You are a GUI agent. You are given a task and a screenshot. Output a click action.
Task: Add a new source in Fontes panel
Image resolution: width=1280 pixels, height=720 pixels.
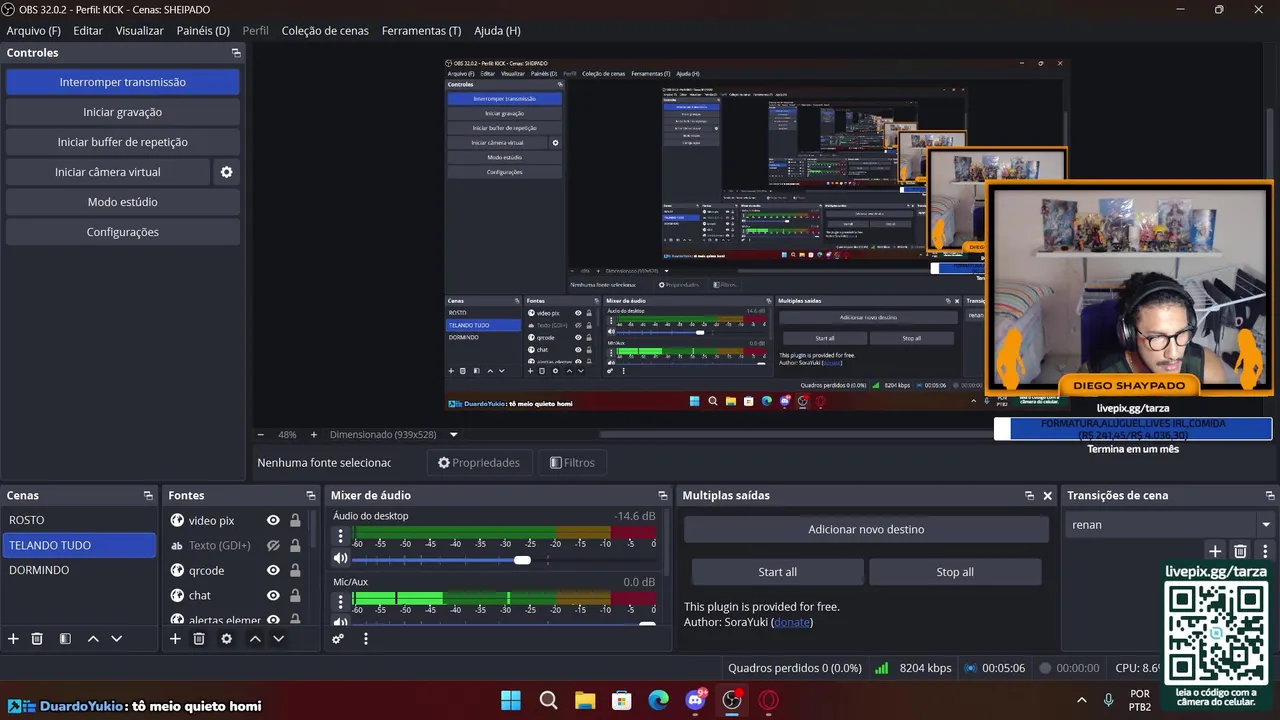pyautogui.click(x=175, y=639)
